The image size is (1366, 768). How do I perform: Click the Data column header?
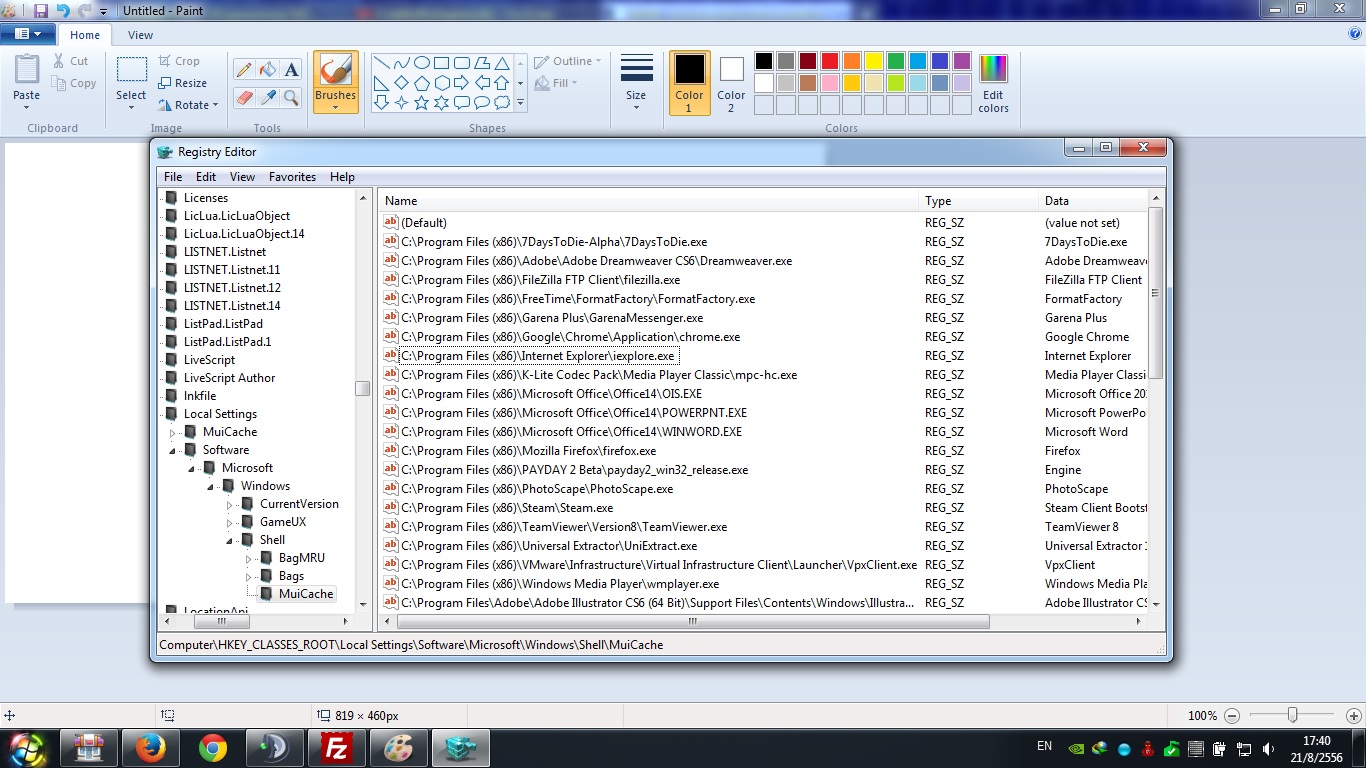(1092, 201)
